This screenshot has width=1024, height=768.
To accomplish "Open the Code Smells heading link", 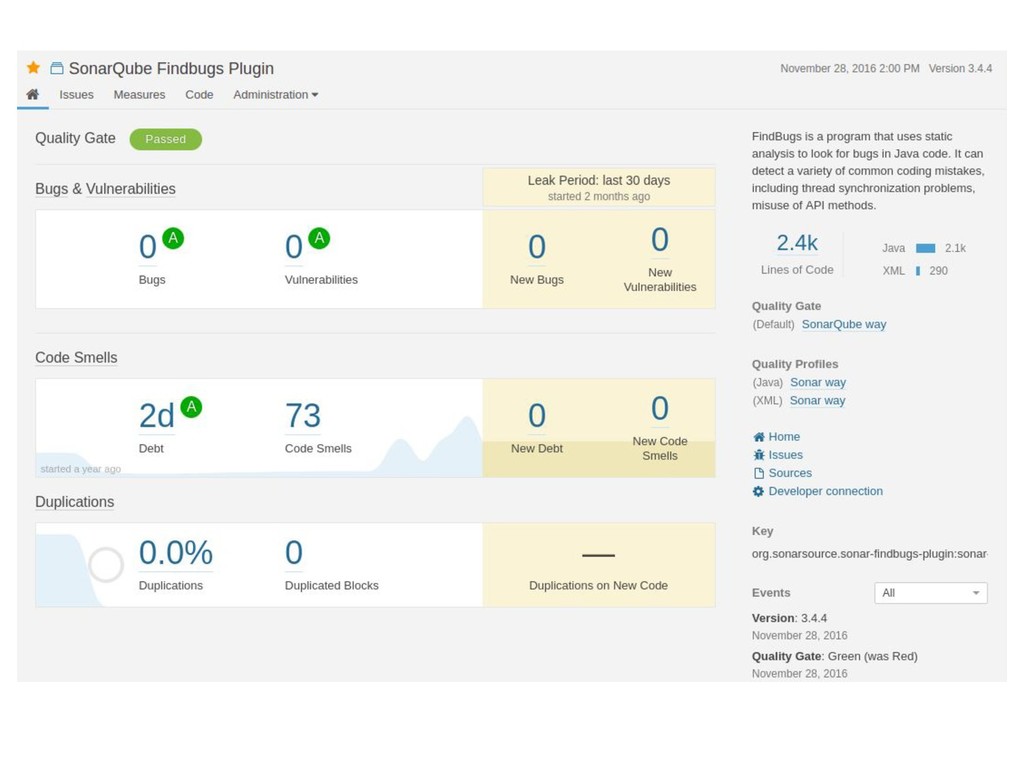I will 76,358.
